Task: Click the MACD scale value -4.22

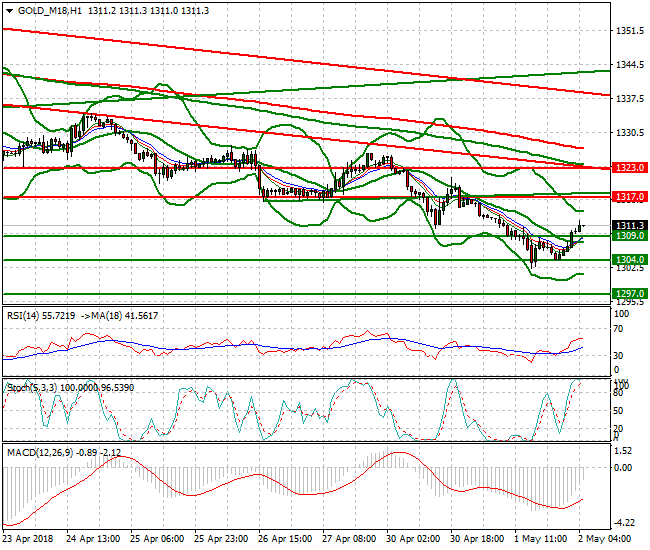Action: 624,523
